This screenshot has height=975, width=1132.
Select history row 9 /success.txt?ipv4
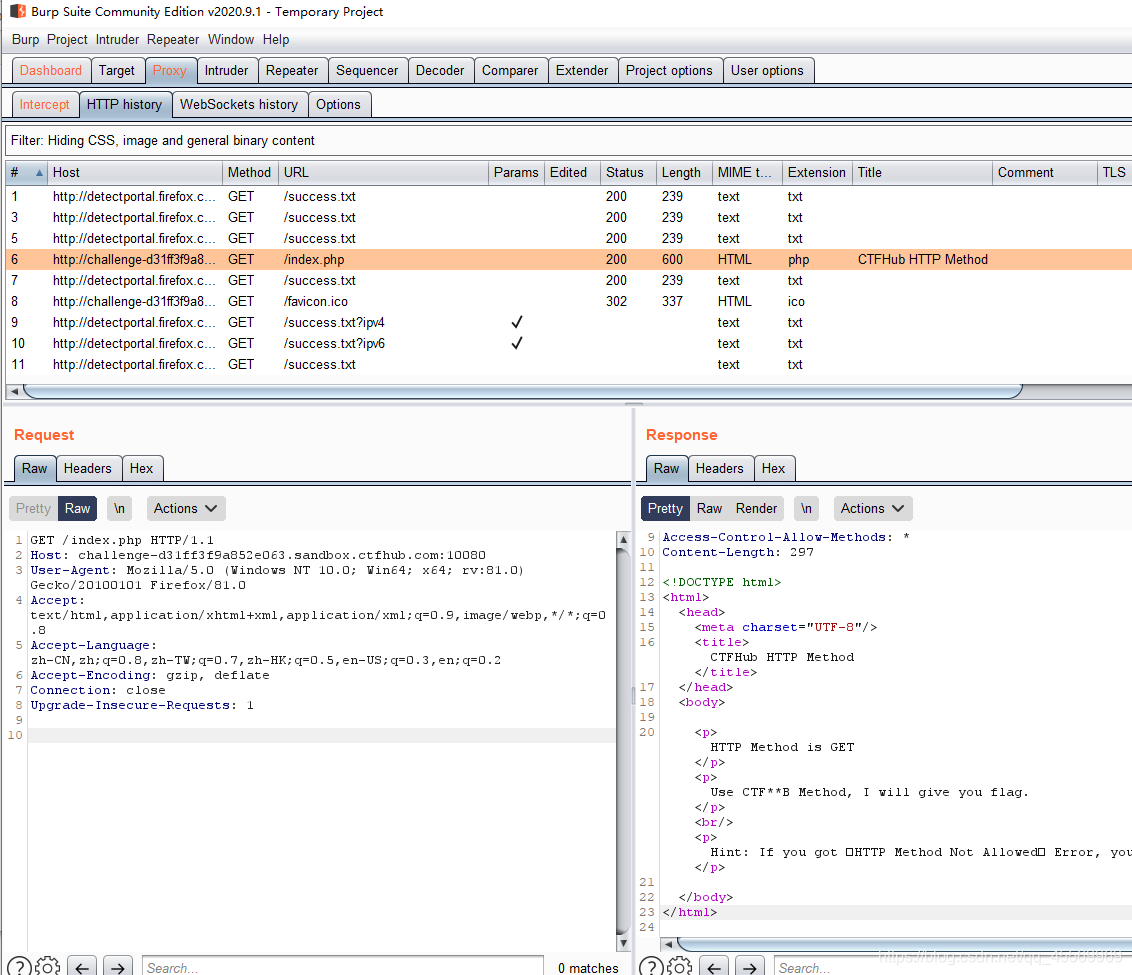coord(569,322)
